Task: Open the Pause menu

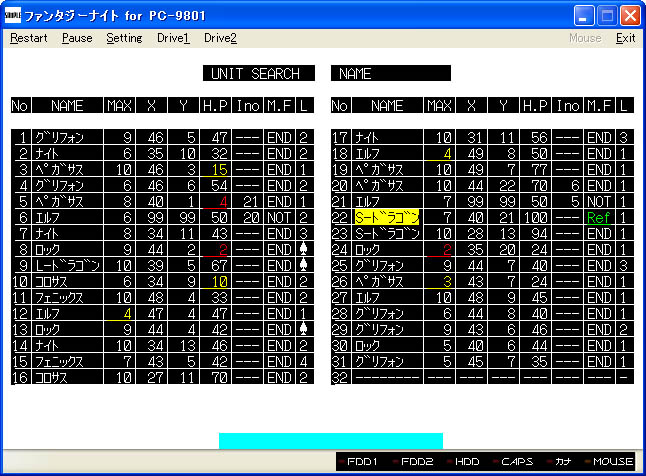Action: point(77,38)
